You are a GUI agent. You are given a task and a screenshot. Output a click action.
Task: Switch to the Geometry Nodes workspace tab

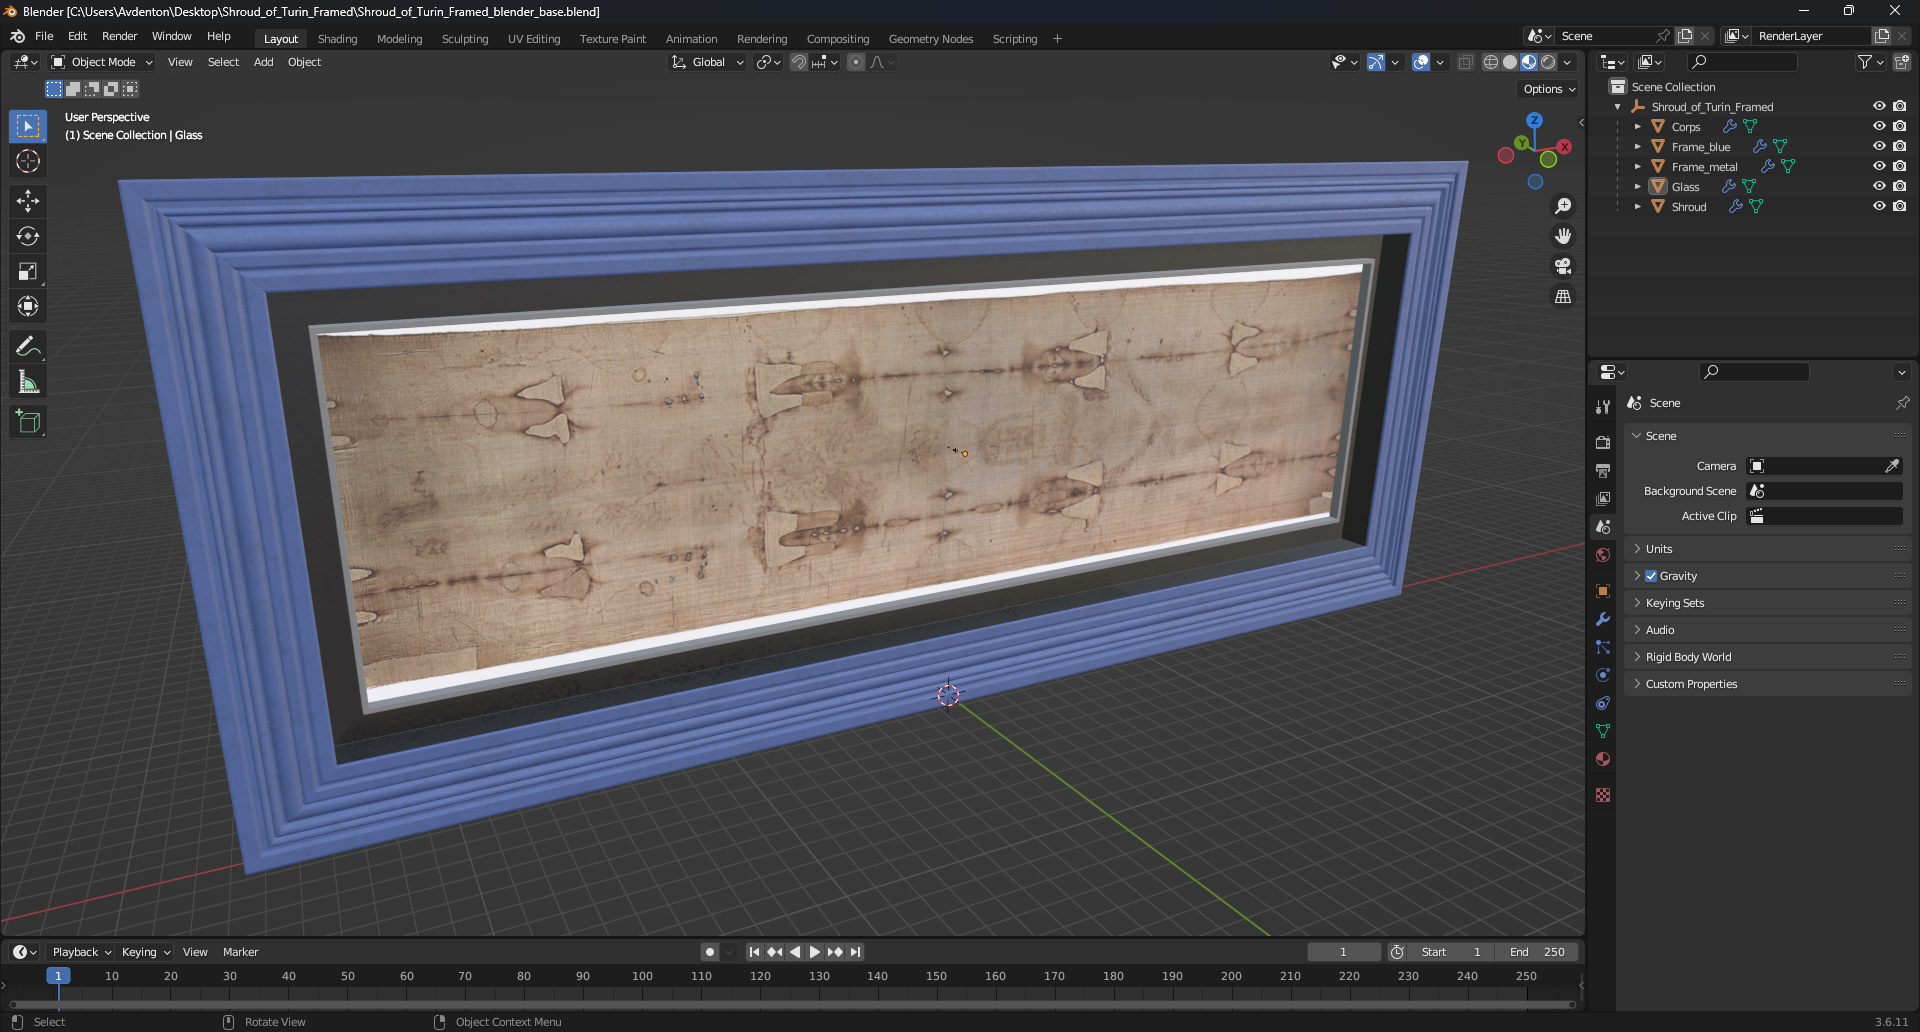(931, 39)
